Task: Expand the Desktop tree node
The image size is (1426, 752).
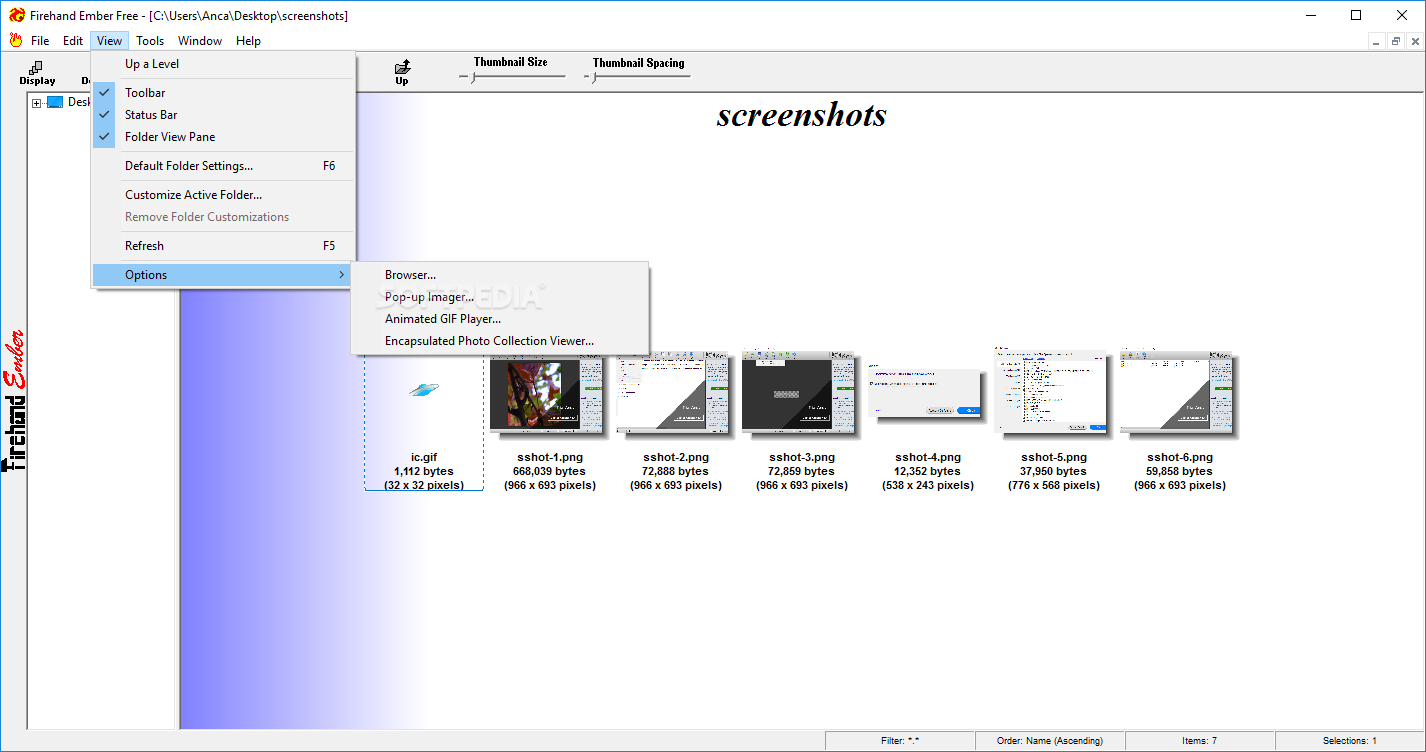Action: coord(37,103)
